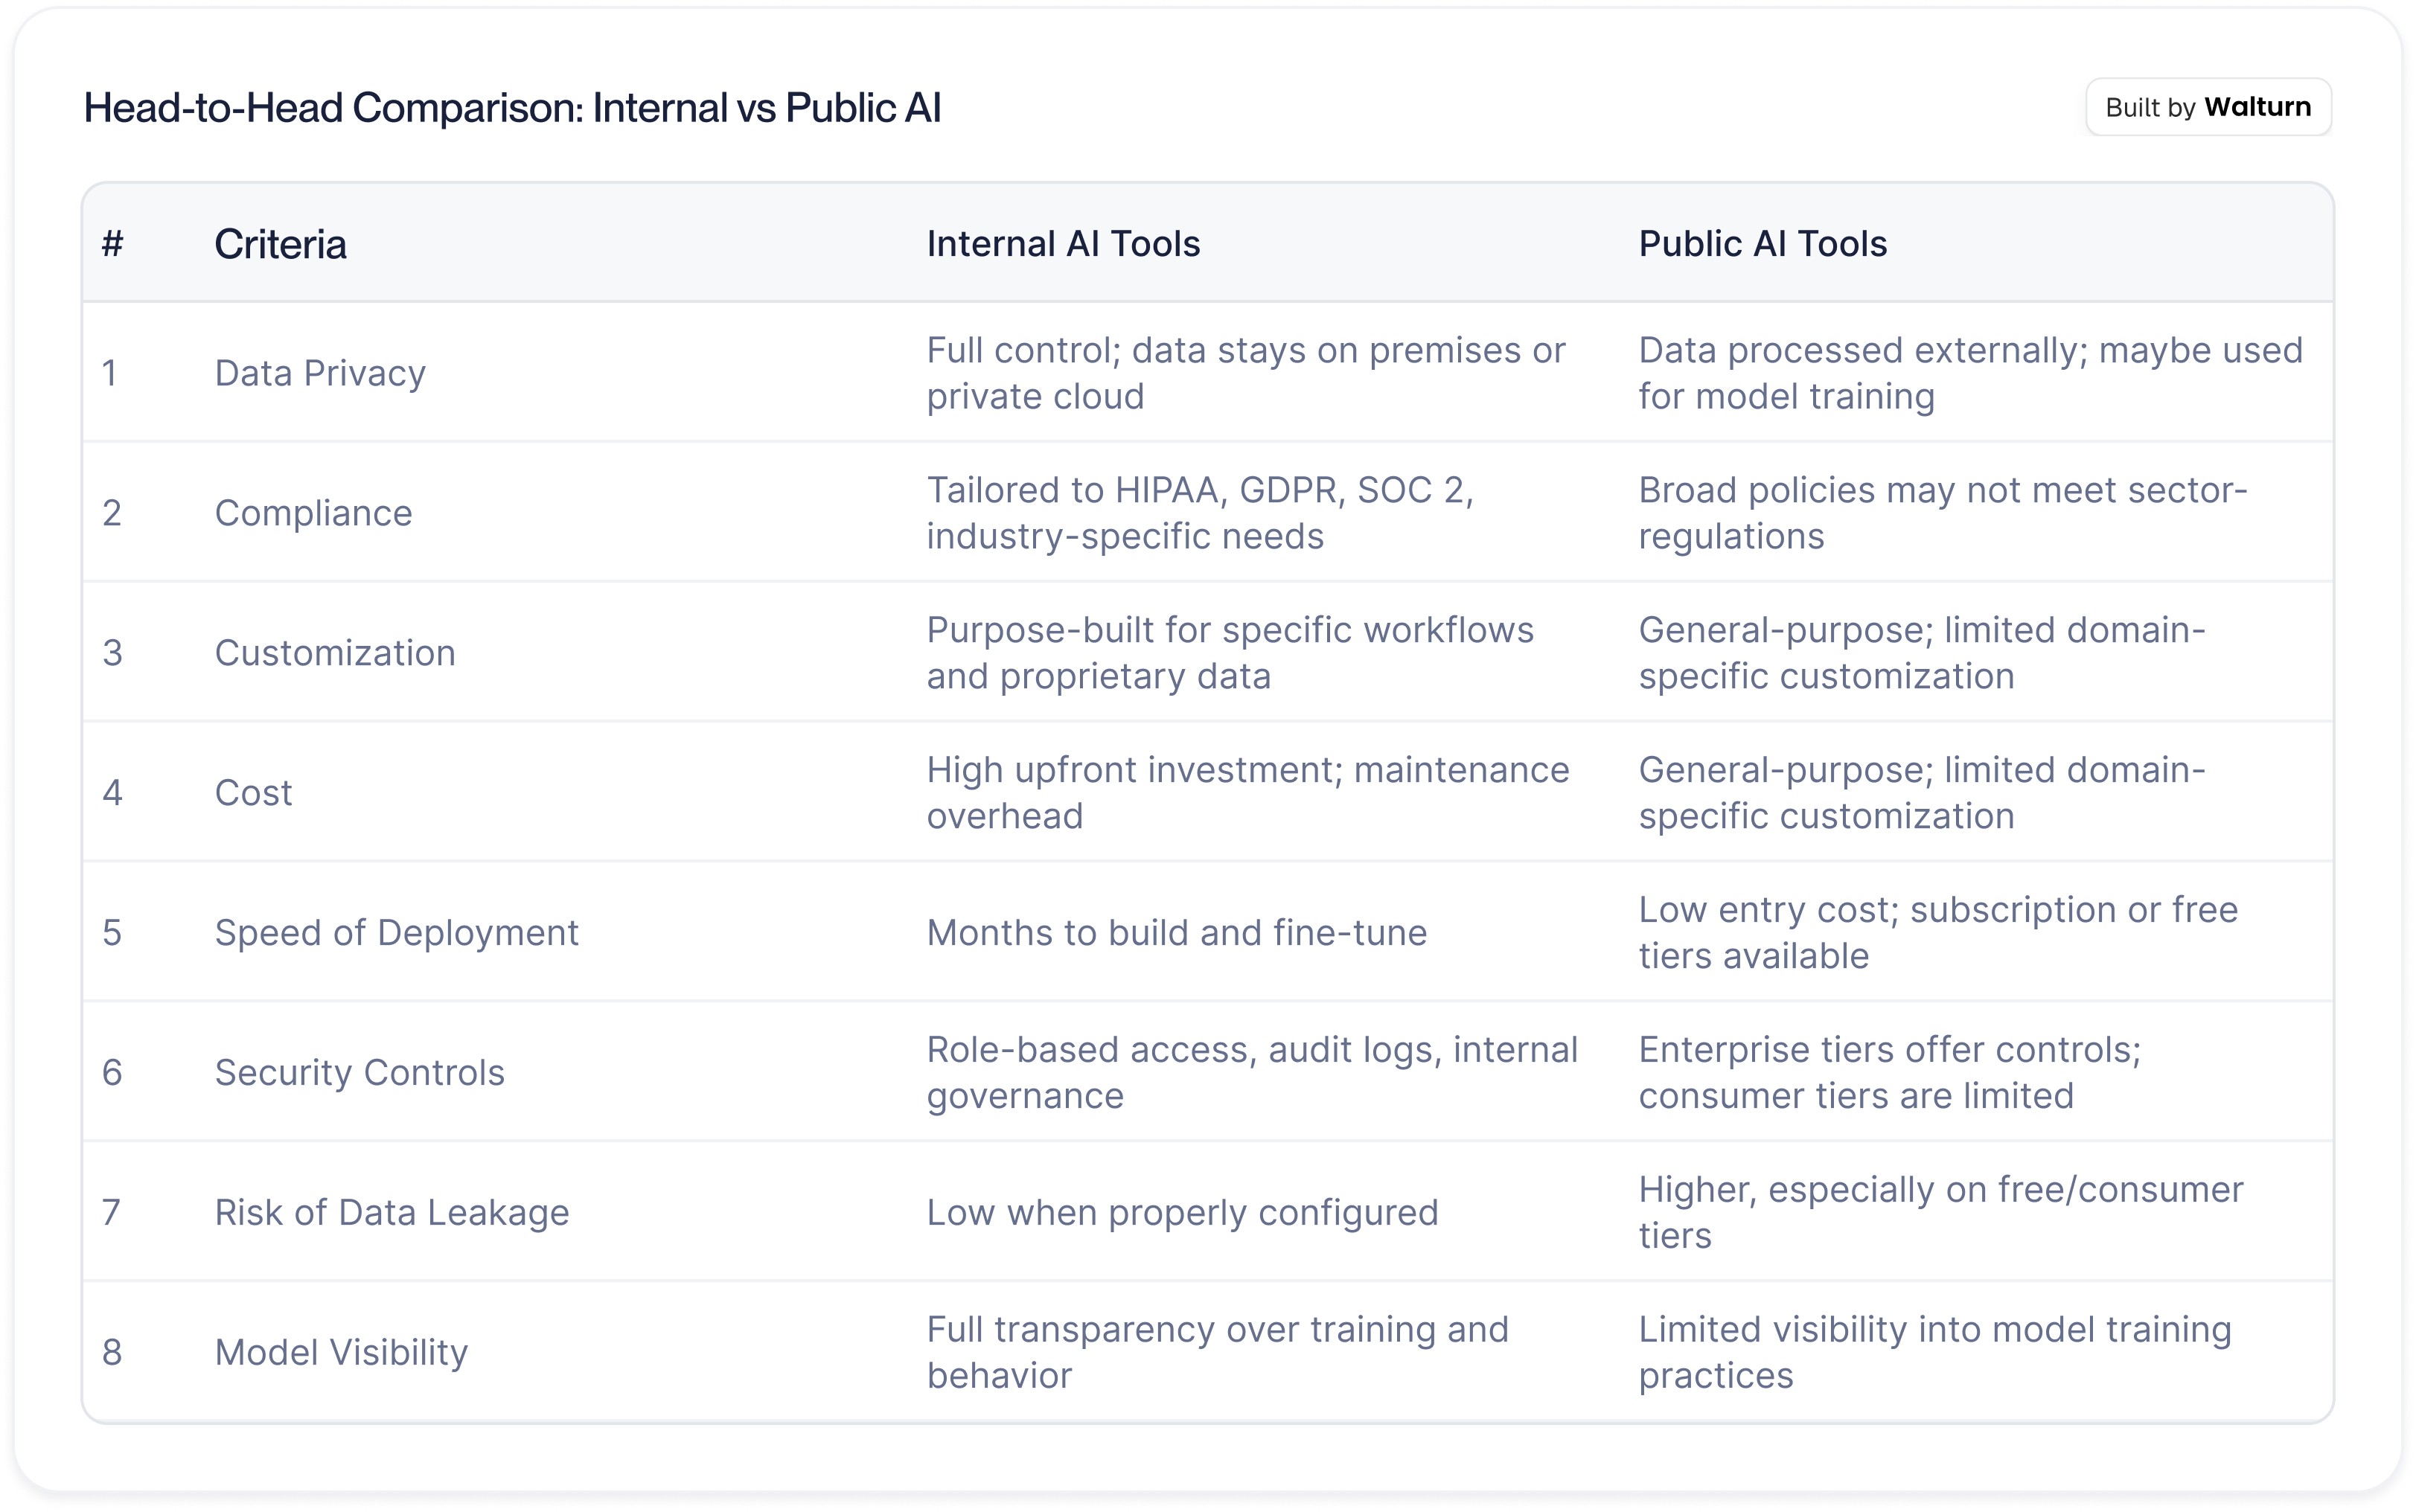Screen dimensions: 2416x1512
Task: Click the Walturn brand name
Action: 2257,107
